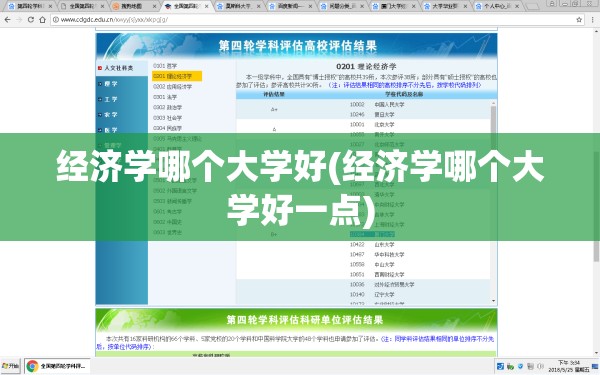Click row 10487 华中科技大学
Screen dimensions: 600x375
pos(377,254)
